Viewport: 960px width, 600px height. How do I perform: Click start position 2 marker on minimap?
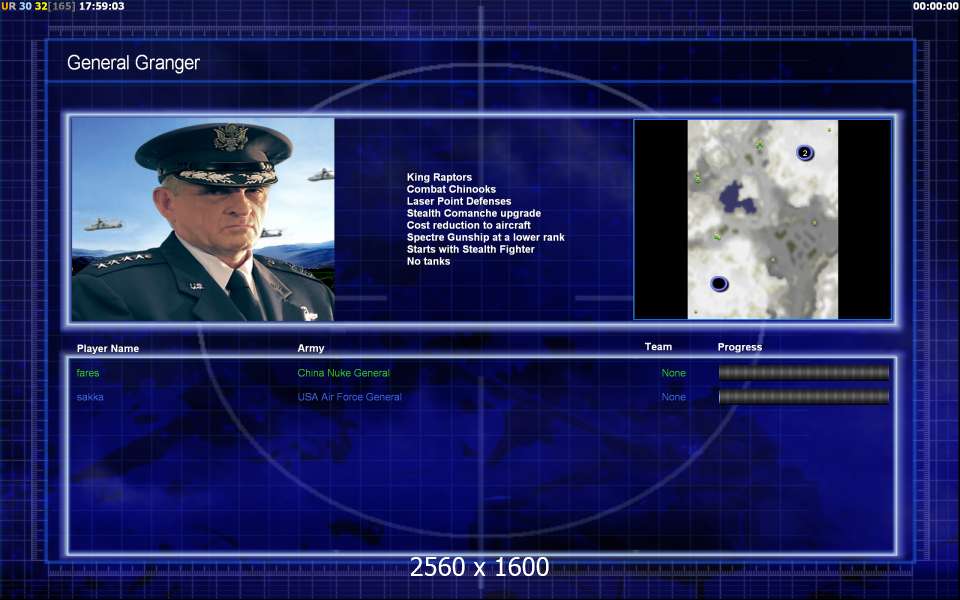tap(804, 153)
